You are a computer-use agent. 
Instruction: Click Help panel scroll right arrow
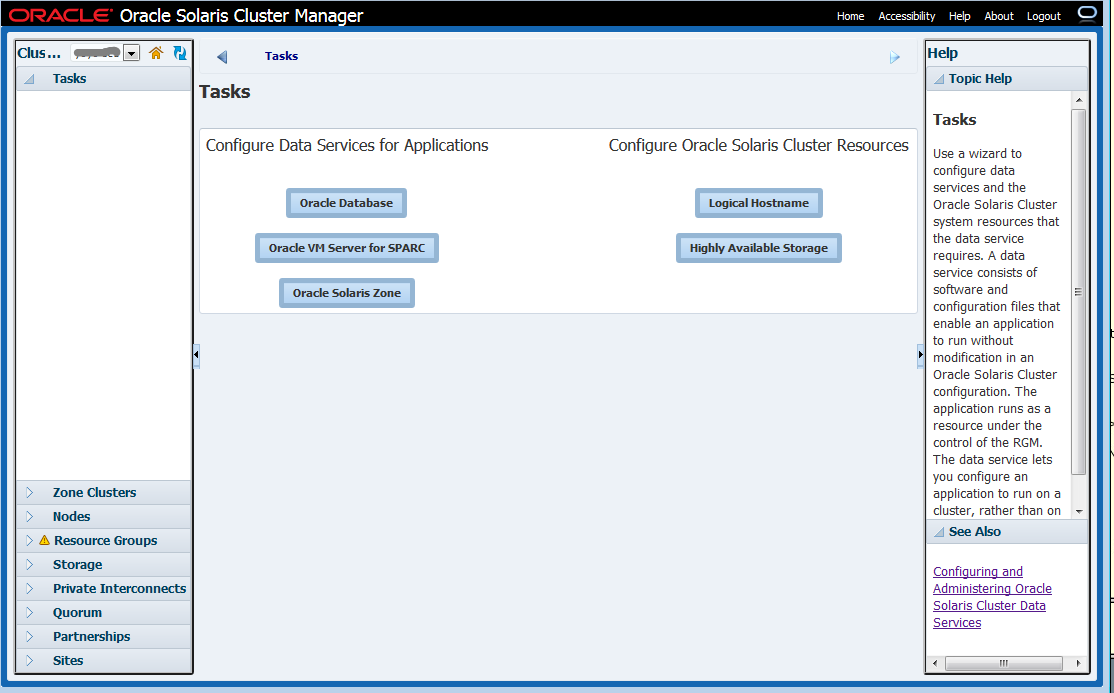tap(1078, 663)
